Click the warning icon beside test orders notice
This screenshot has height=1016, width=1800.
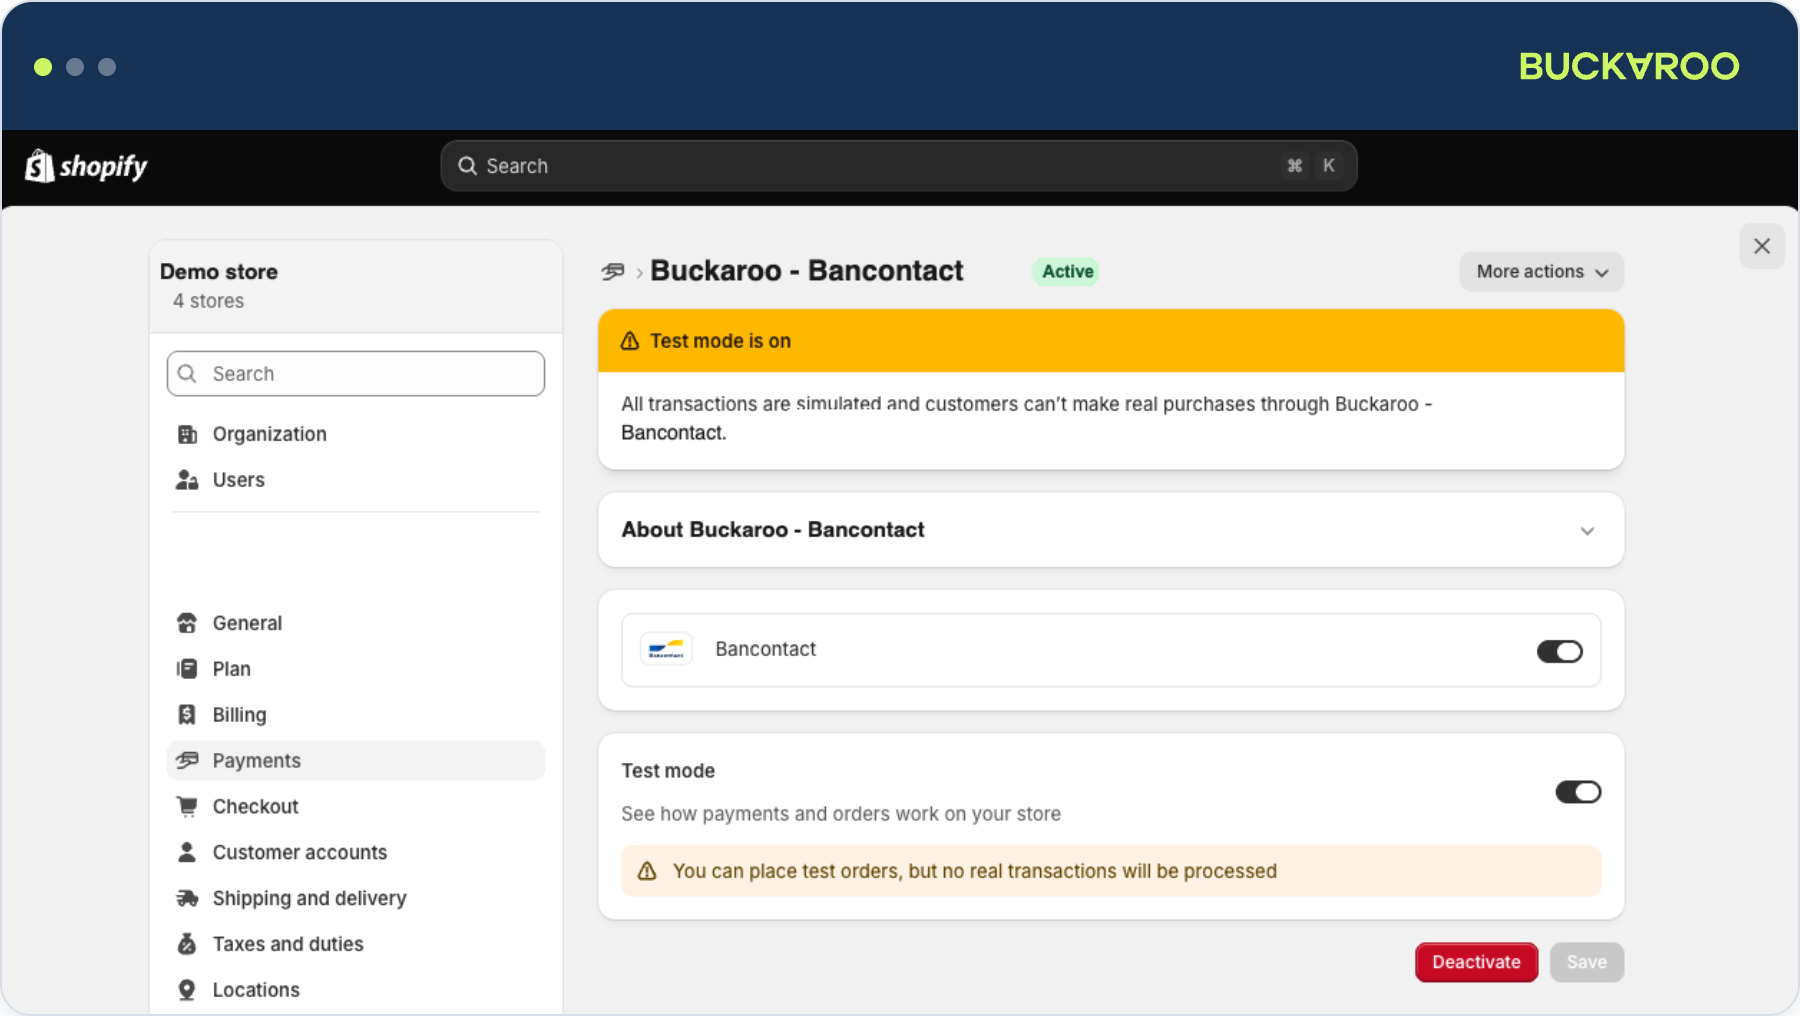(647, 871)
